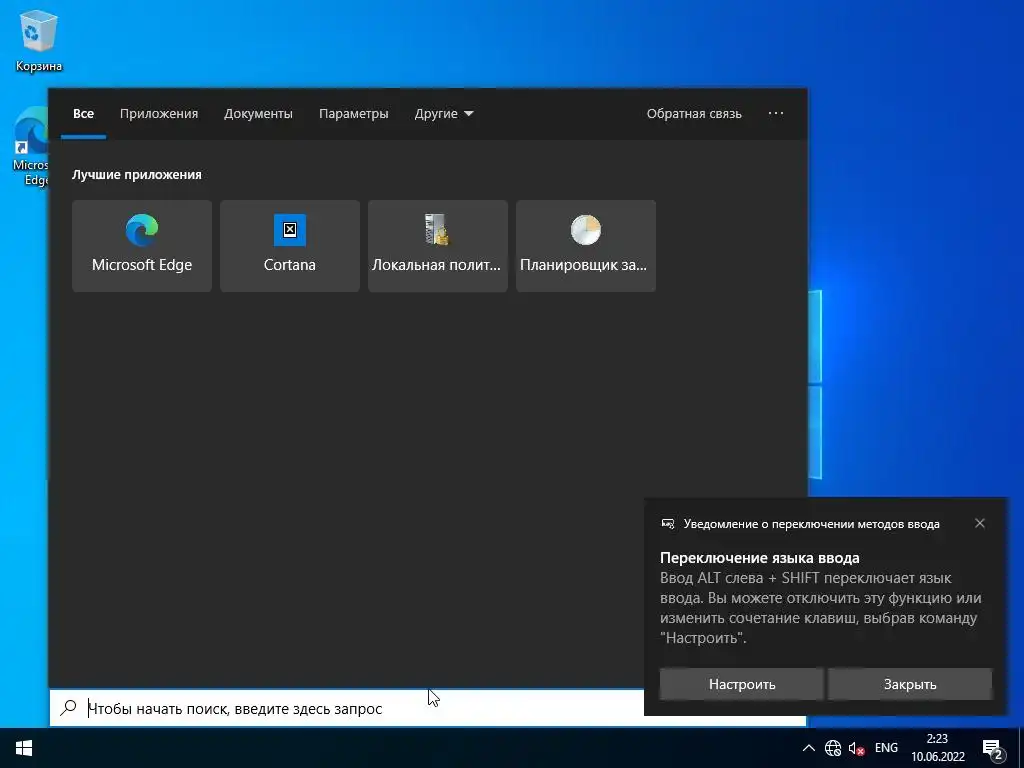This screenshot has width=1024, height=768.
Task: Open the three-dots options menu
Action: (776, 114)
